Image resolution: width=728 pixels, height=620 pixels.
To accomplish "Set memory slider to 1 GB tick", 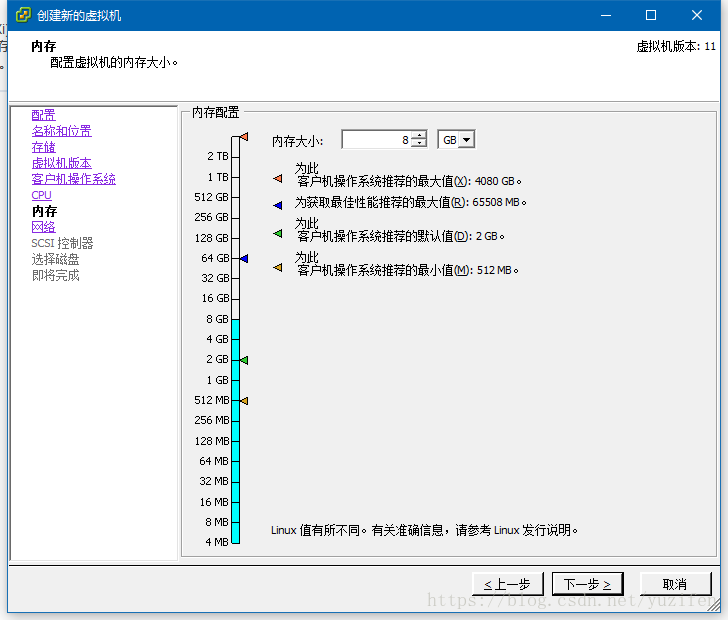I will [235, 380].
